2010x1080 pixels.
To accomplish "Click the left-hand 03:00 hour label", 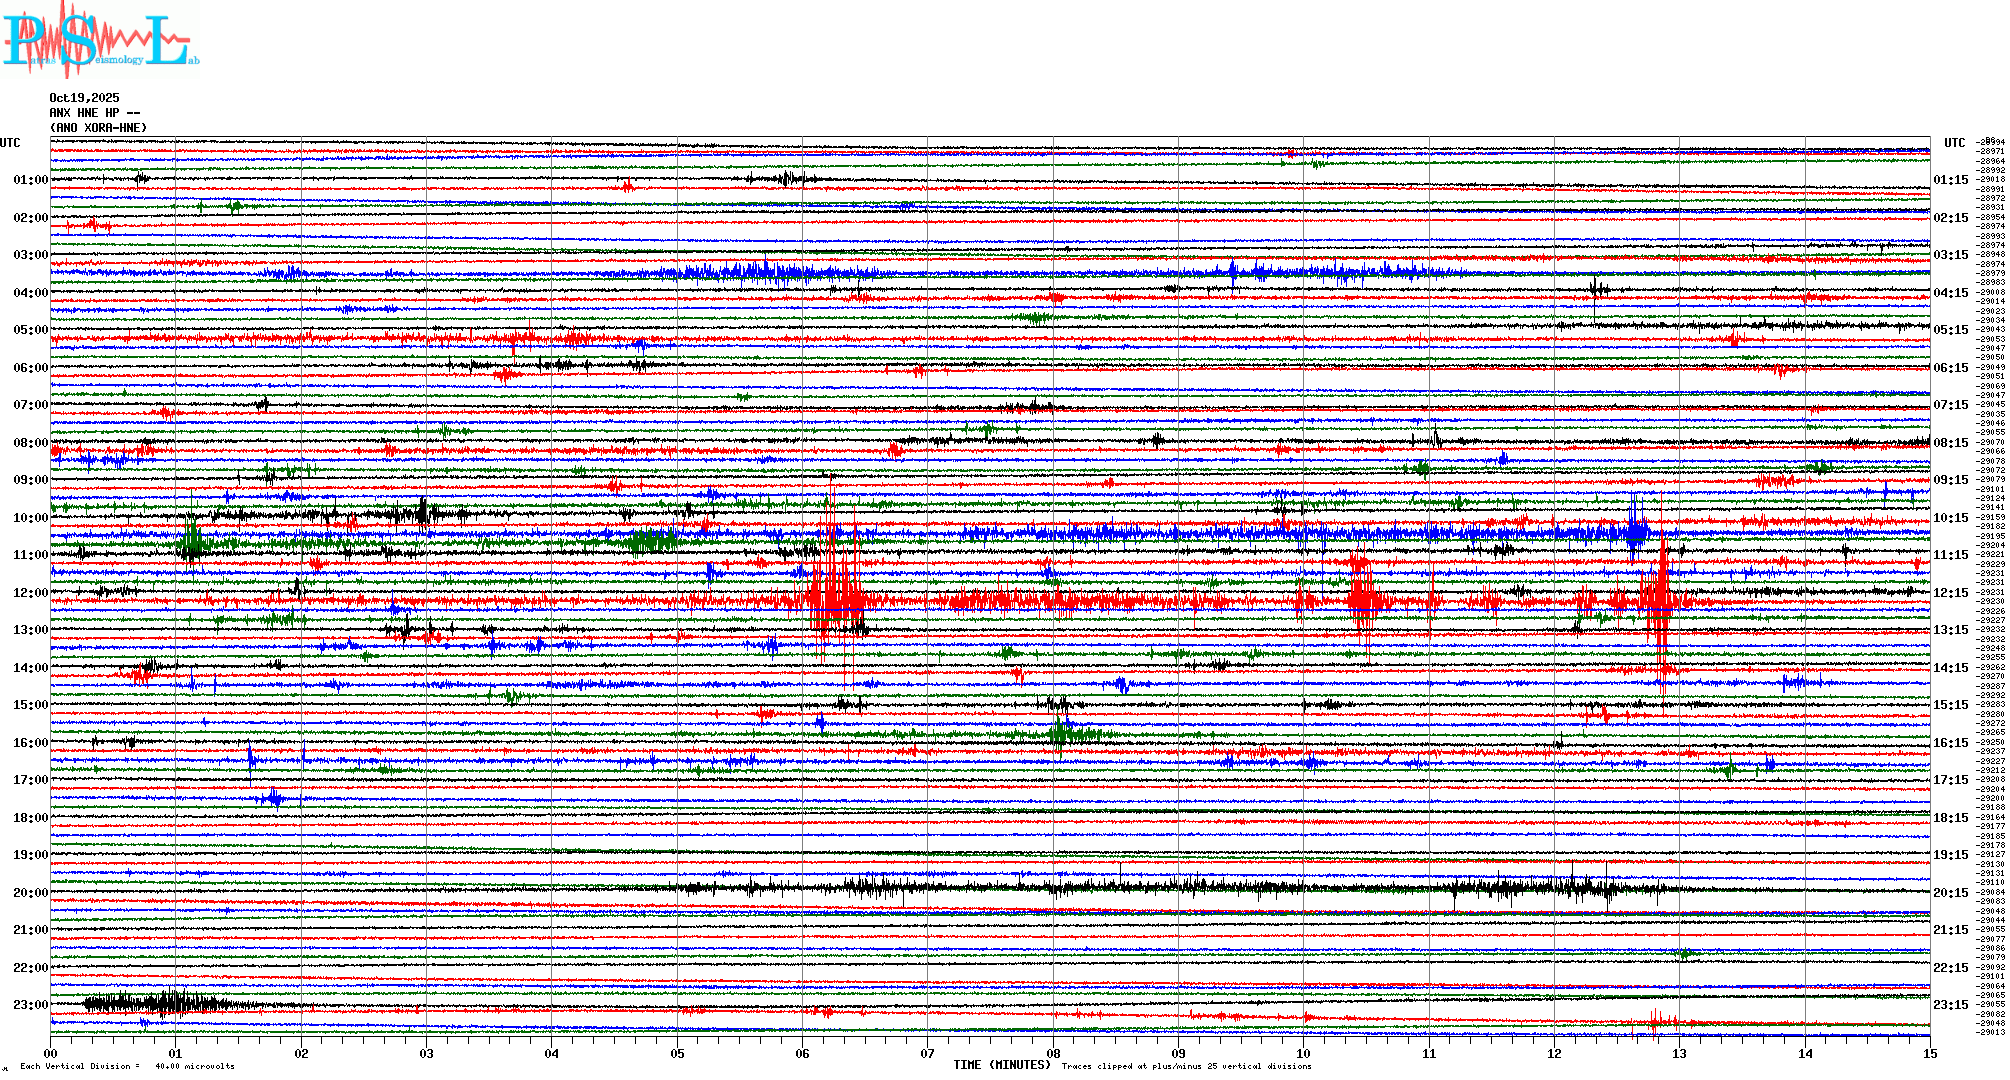I will tap(30, 255).
